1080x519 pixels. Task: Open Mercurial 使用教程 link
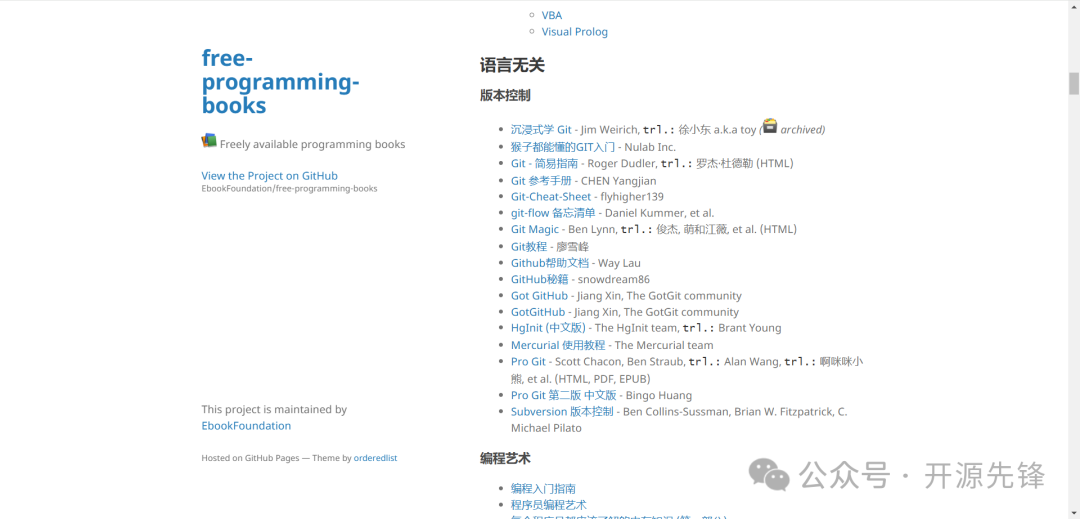(558, 345)
